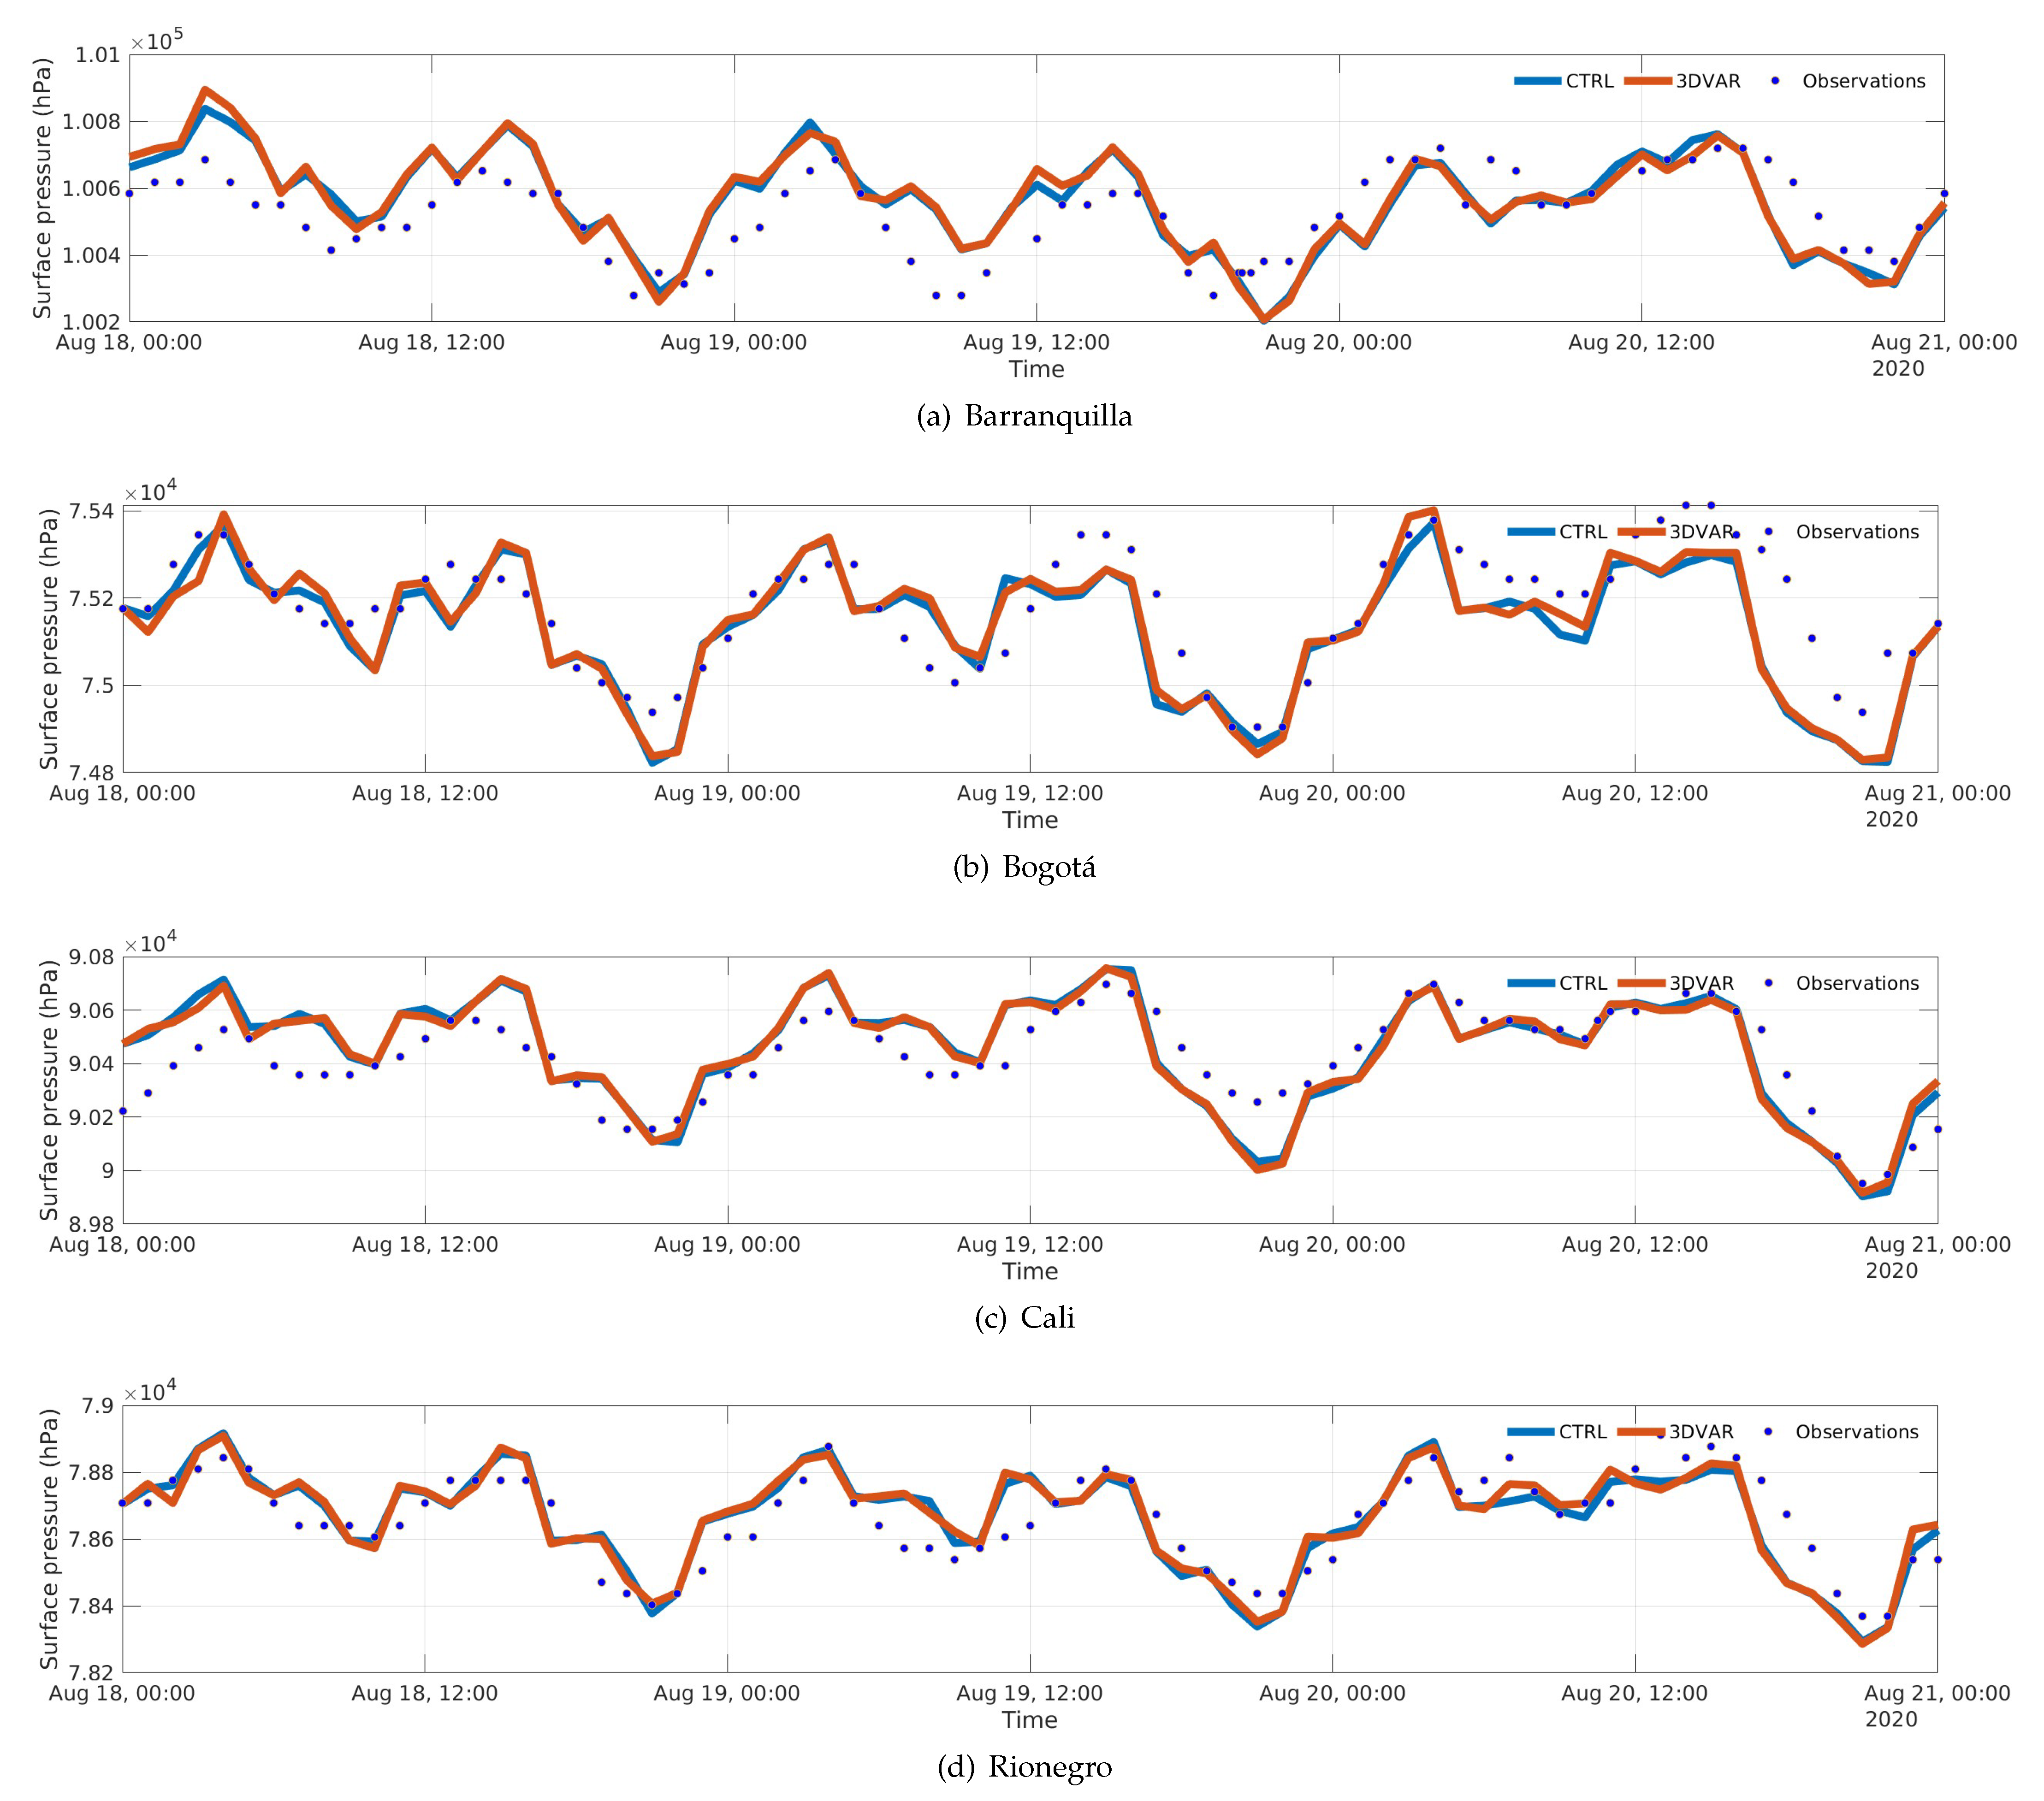The height and width of the screenshot is (1801, 2044).
Task: Click "Aug 19, 00:00" tick under Barranquilla plot
Action: 733,343
